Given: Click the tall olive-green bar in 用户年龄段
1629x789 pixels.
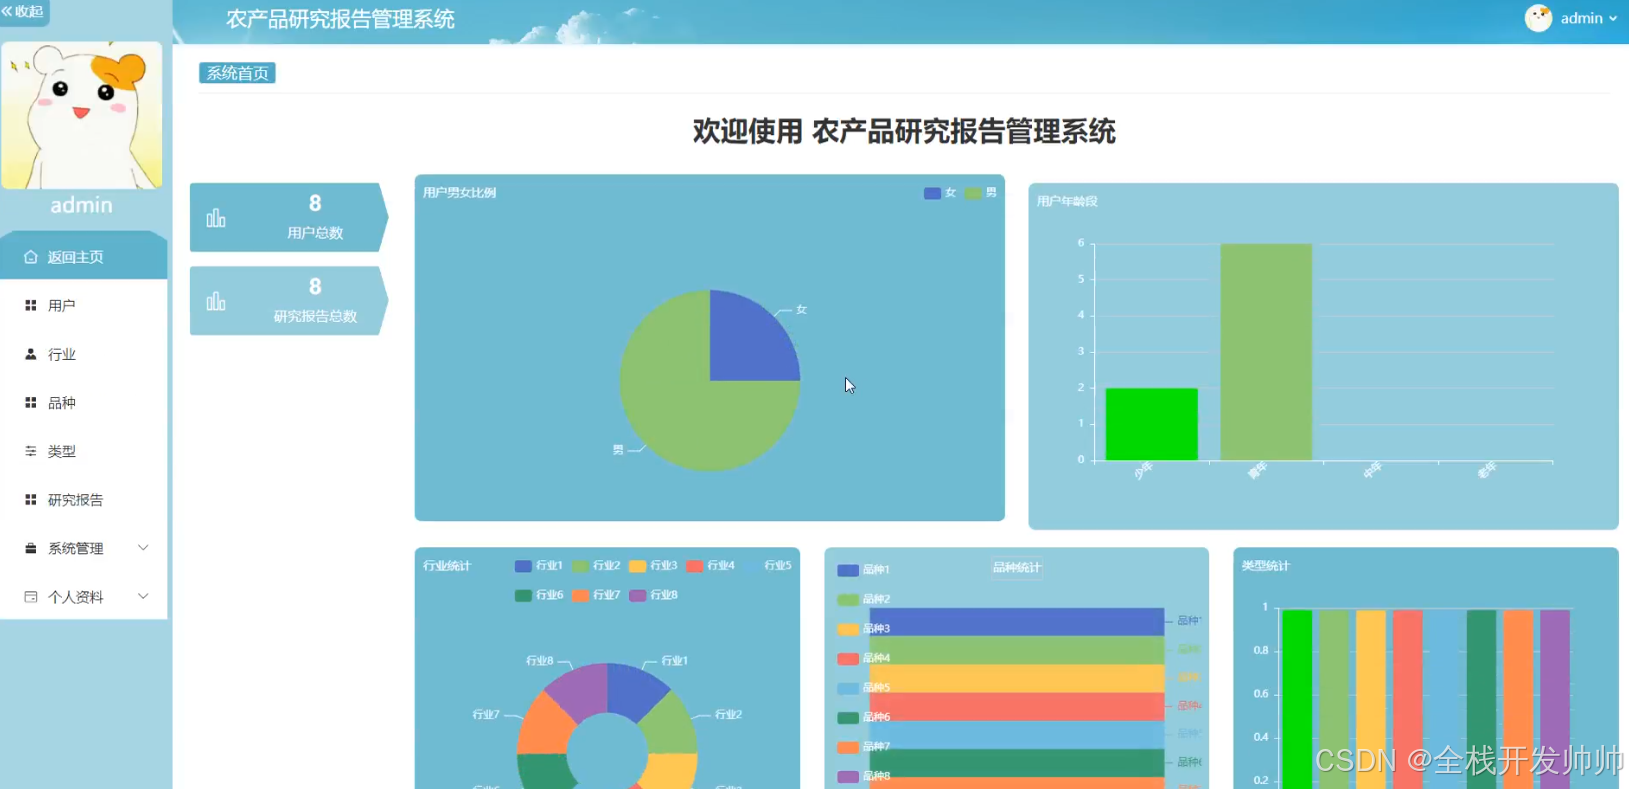Looking at the screenshot, I should [1266, 352].
